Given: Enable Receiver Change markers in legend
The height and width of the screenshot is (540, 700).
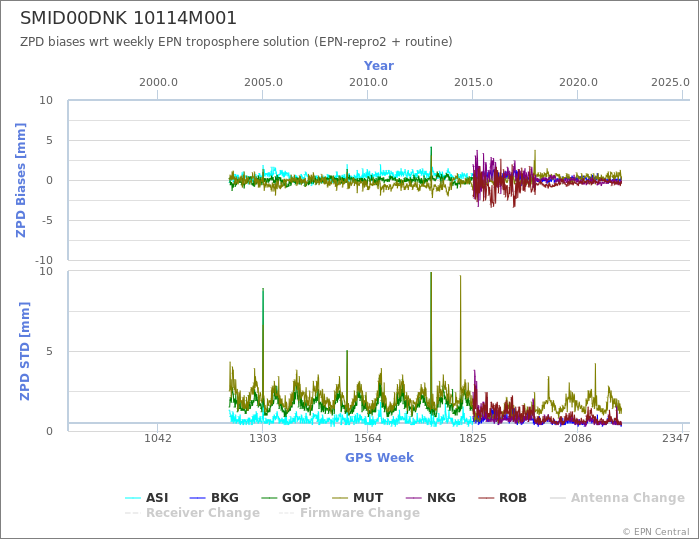Looking at the screenshot, I should pyautogui.click(x=192, y=513).
